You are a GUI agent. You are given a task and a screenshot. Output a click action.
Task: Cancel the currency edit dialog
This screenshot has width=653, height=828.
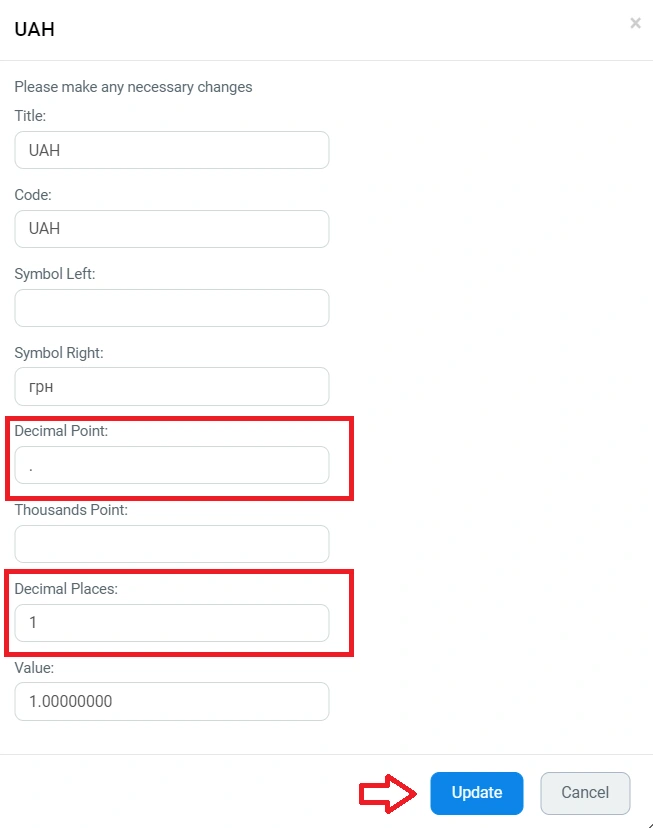pyautogui.click(x=585, y=793)
